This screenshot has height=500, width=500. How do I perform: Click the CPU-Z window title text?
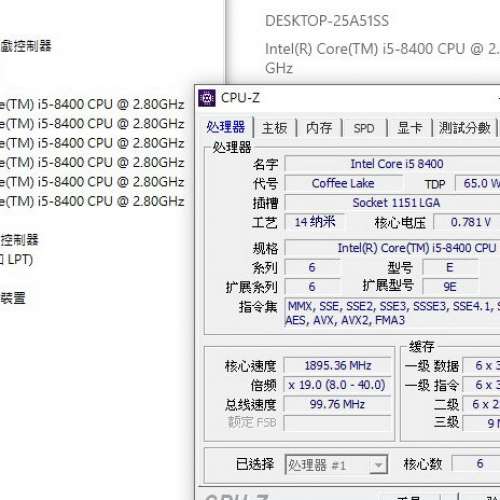pos(240,98)
